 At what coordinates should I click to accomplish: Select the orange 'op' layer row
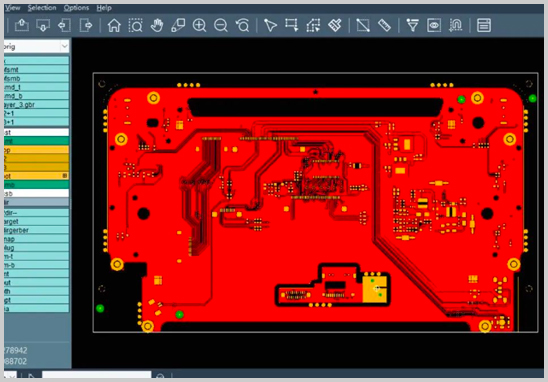coord(36,150)
